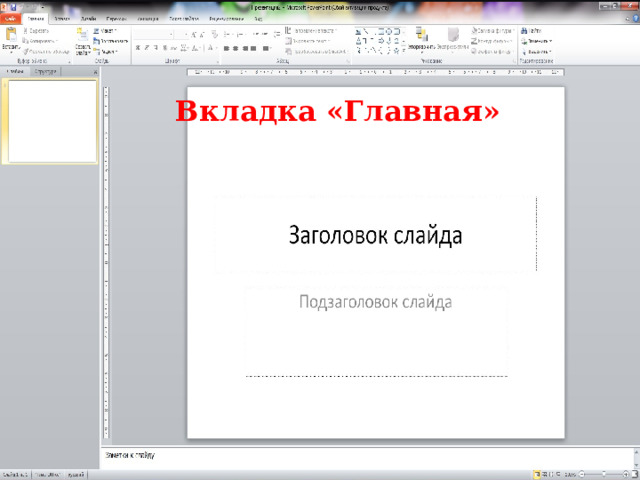Open the Вставка ribbon tab

(62, 19)
